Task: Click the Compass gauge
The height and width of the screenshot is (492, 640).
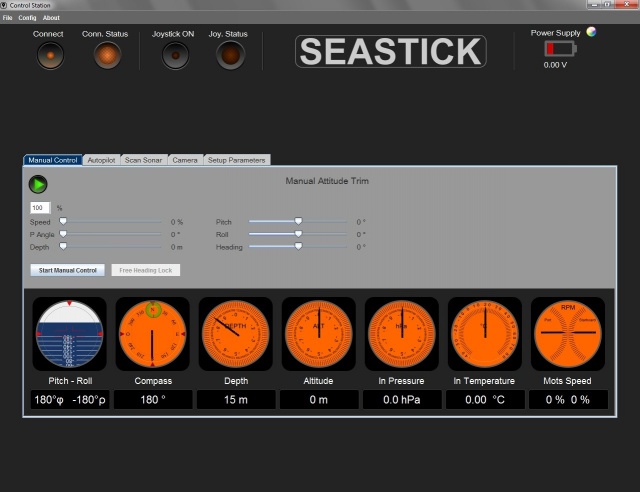Action: (152, 333)
